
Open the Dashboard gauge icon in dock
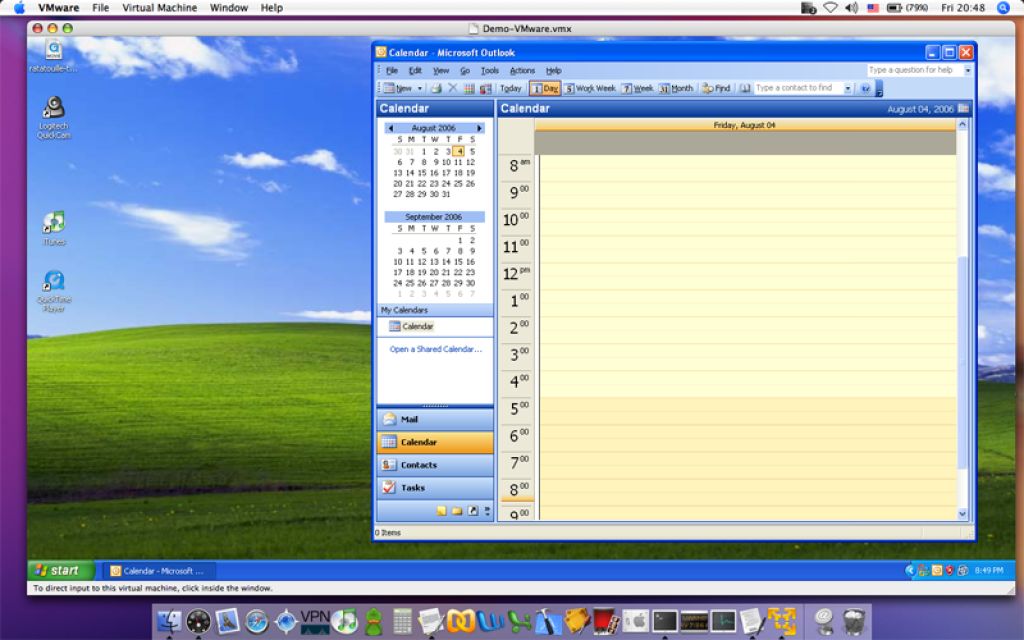tap(199, 621)
